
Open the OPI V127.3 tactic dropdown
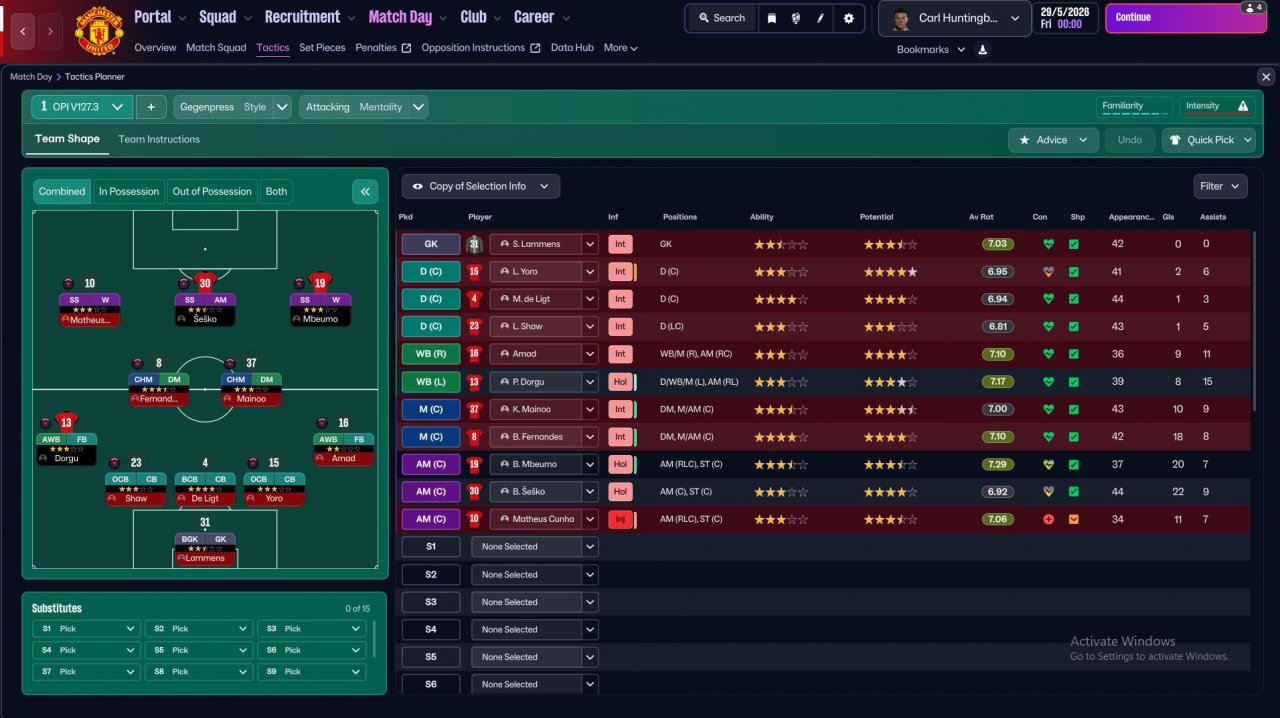(82, 107)
